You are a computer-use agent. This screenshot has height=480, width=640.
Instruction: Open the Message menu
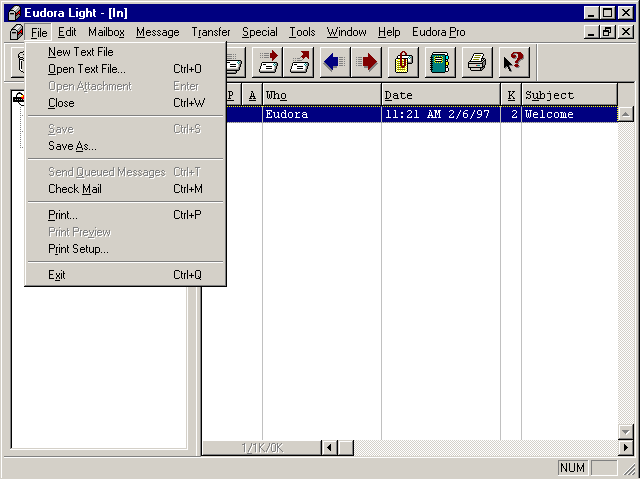pyautogui.click(x=158, y=32)
